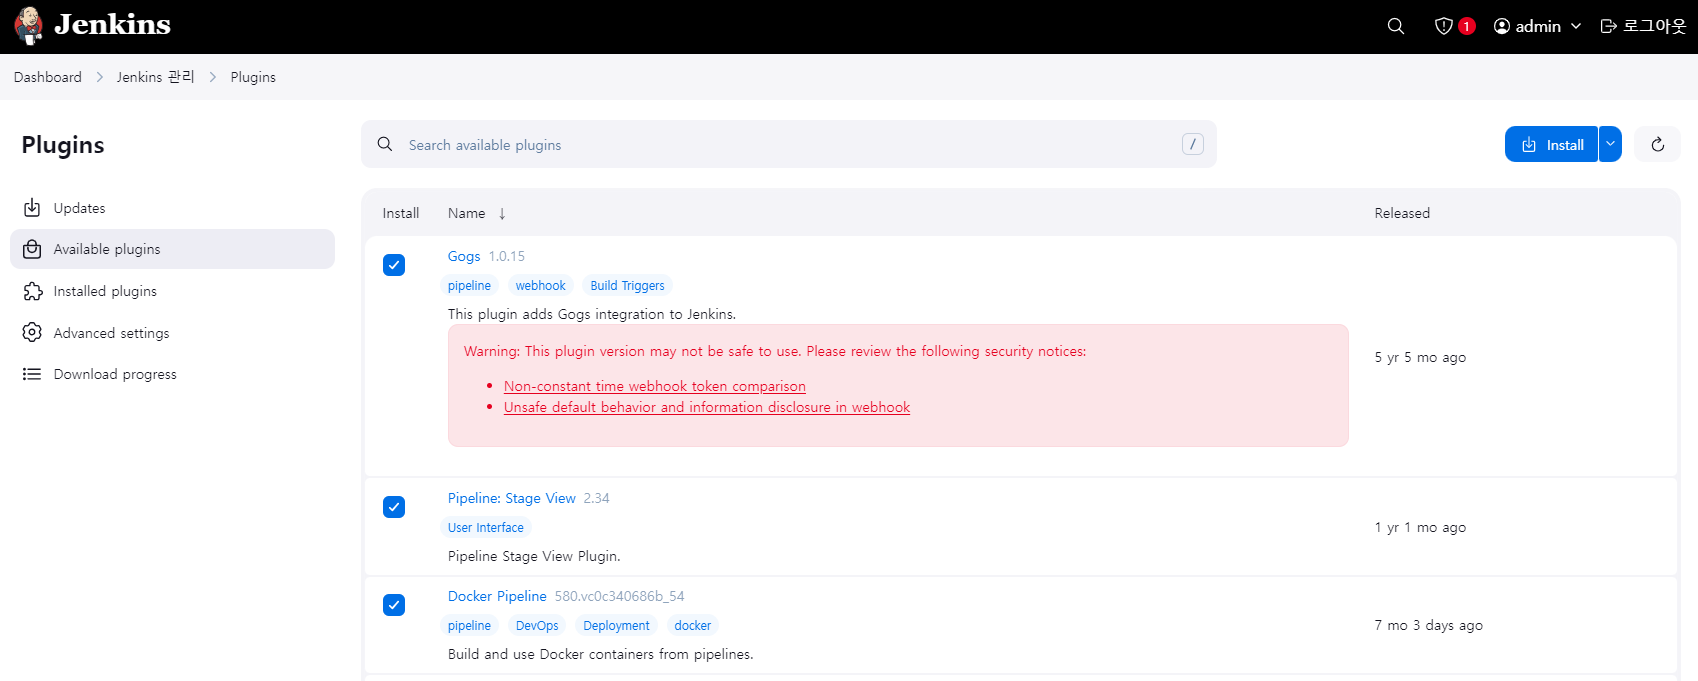Click the Installed plugins puzzle icon
Image resolution: width=1698 pixels, height=681 pixels.
32,291
